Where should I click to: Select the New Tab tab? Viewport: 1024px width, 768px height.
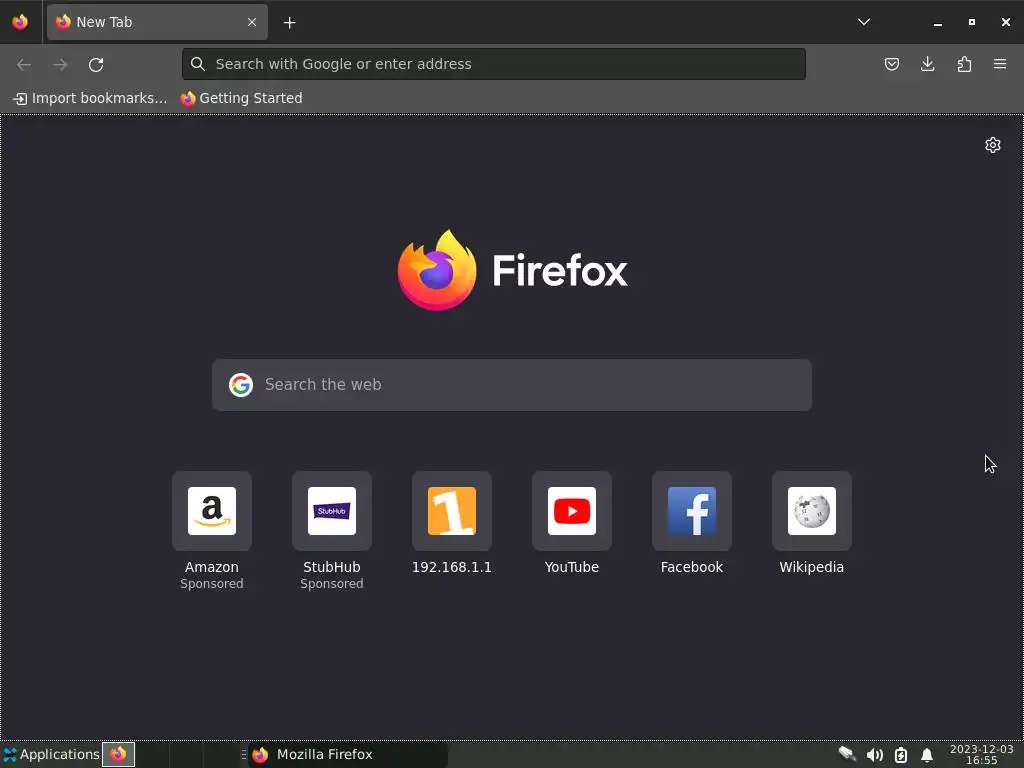pos(157,22)
